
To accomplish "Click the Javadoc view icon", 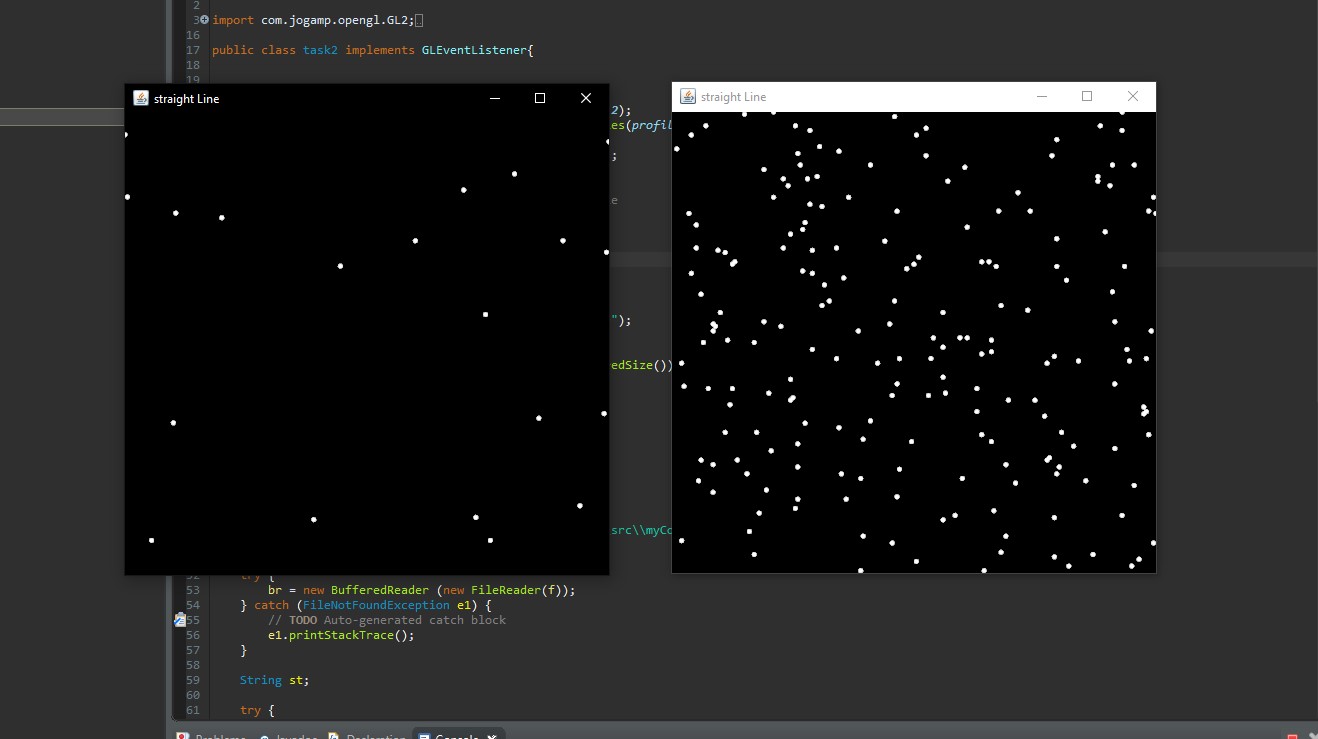I will (x=263, y=736).
